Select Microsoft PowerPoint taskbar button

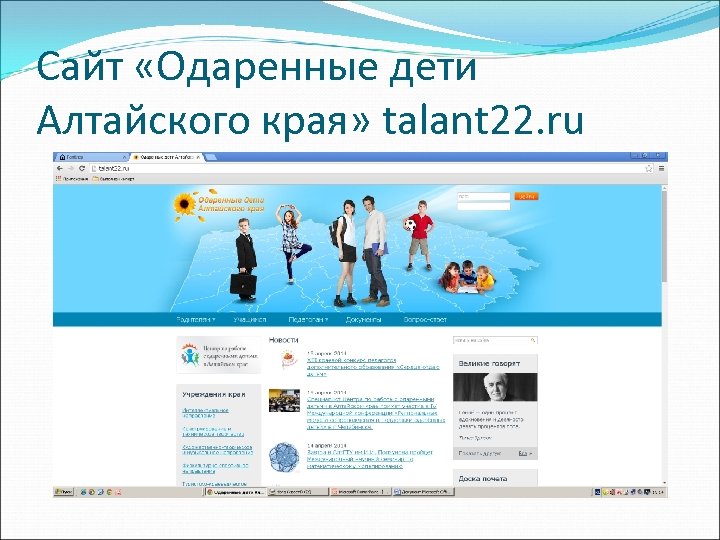pos(360,492)
